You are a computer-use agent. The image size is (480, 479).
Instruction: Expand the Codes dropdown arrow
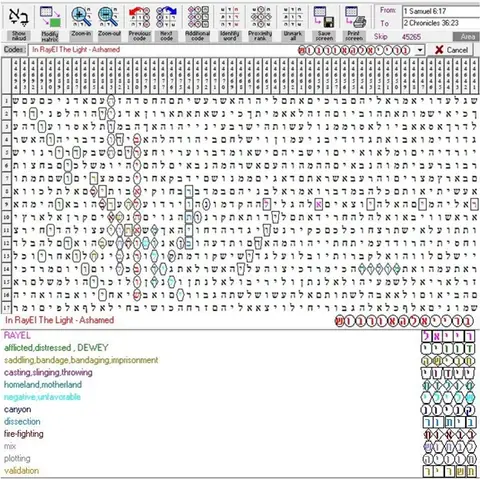pyautogui.click(x=420, y=50)
